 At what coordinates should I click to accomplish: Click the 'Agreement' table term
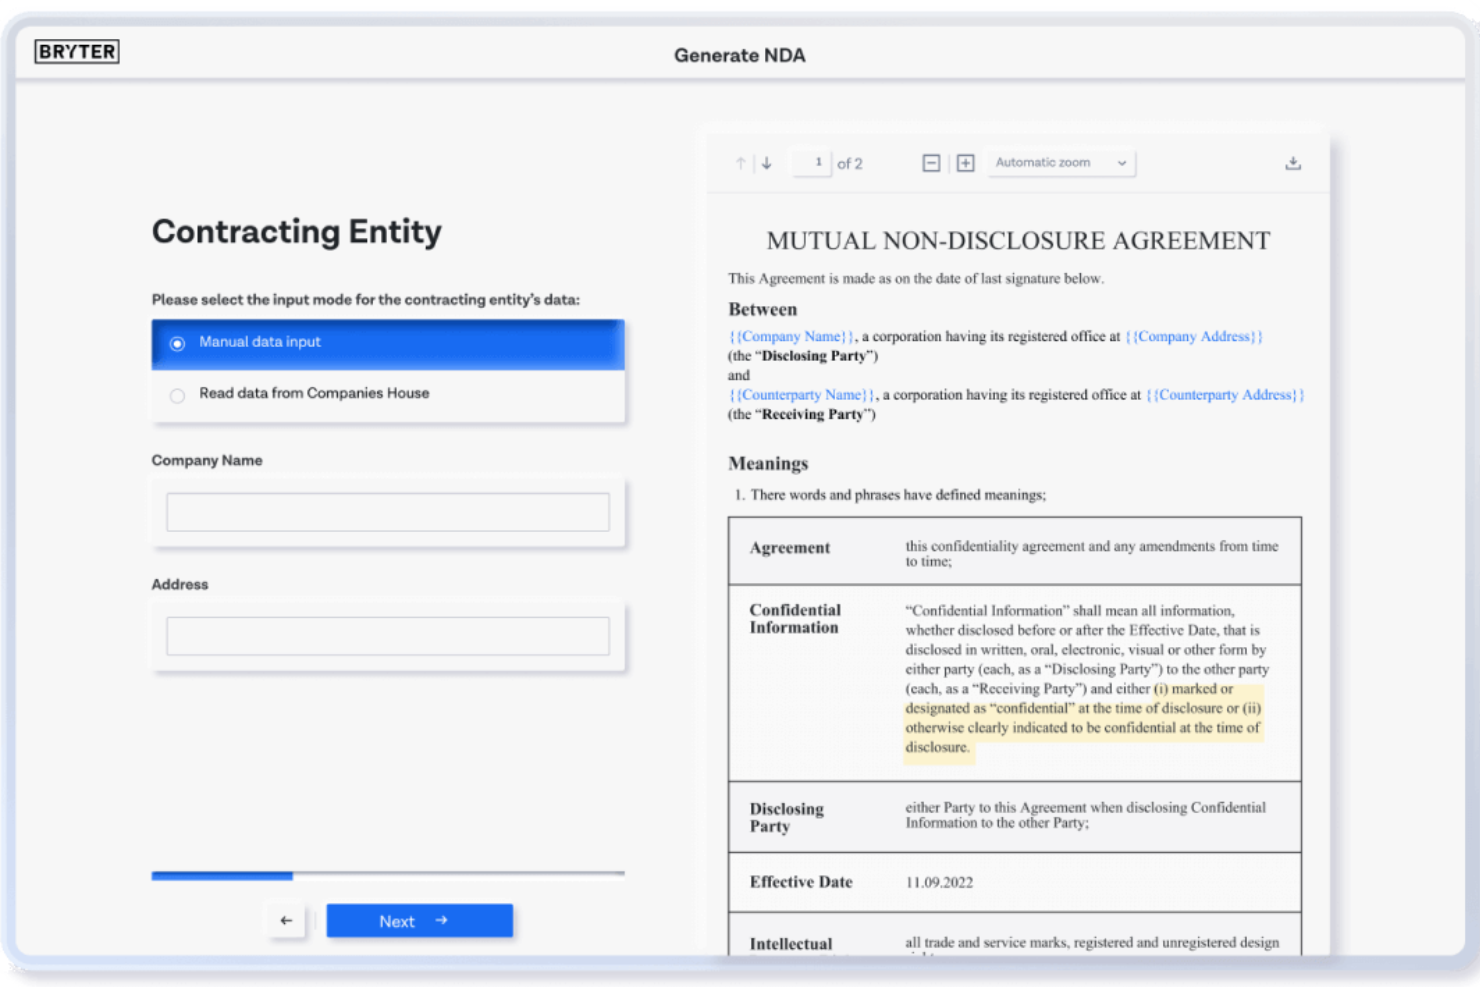tap(790, 548)
